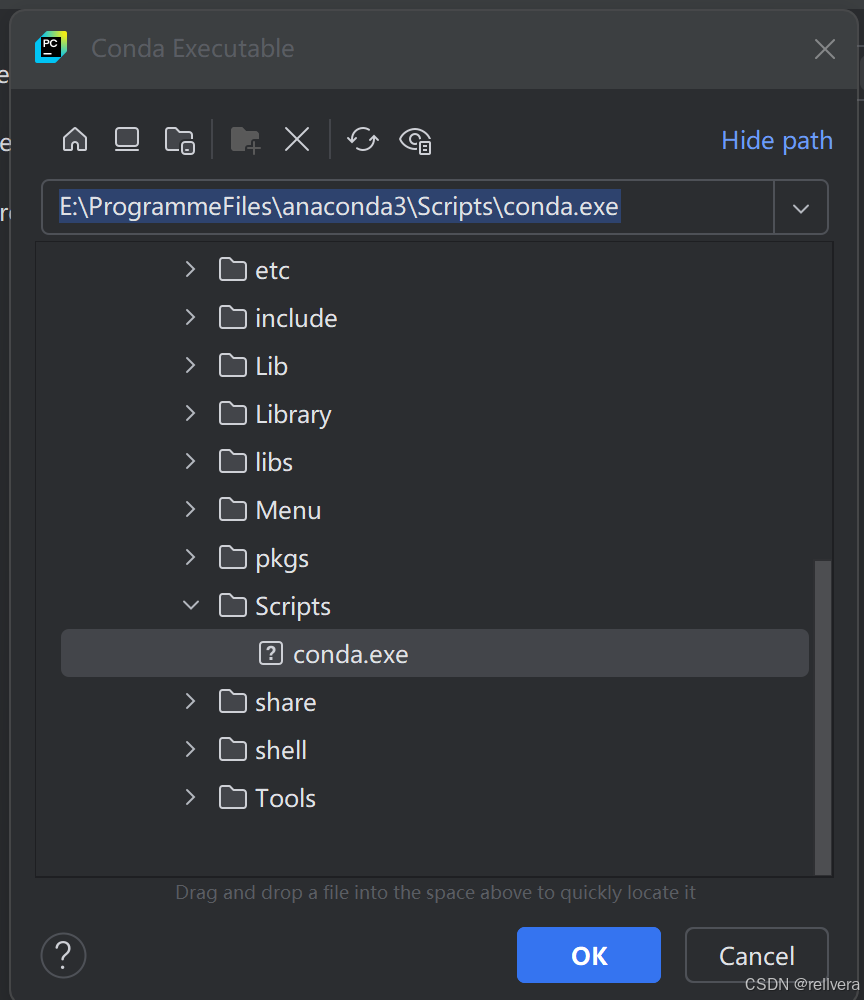Expand the libs folder
The width and height of the screenshot is (864, 1000).
click(190, 462)
